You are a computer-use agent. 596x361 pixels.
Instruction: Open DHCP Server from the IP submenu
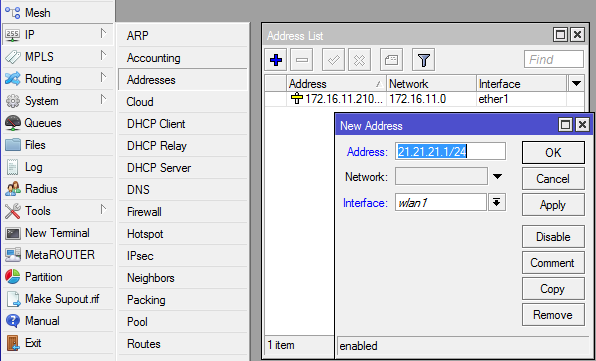pyautogui.click(x=183, y=168)
